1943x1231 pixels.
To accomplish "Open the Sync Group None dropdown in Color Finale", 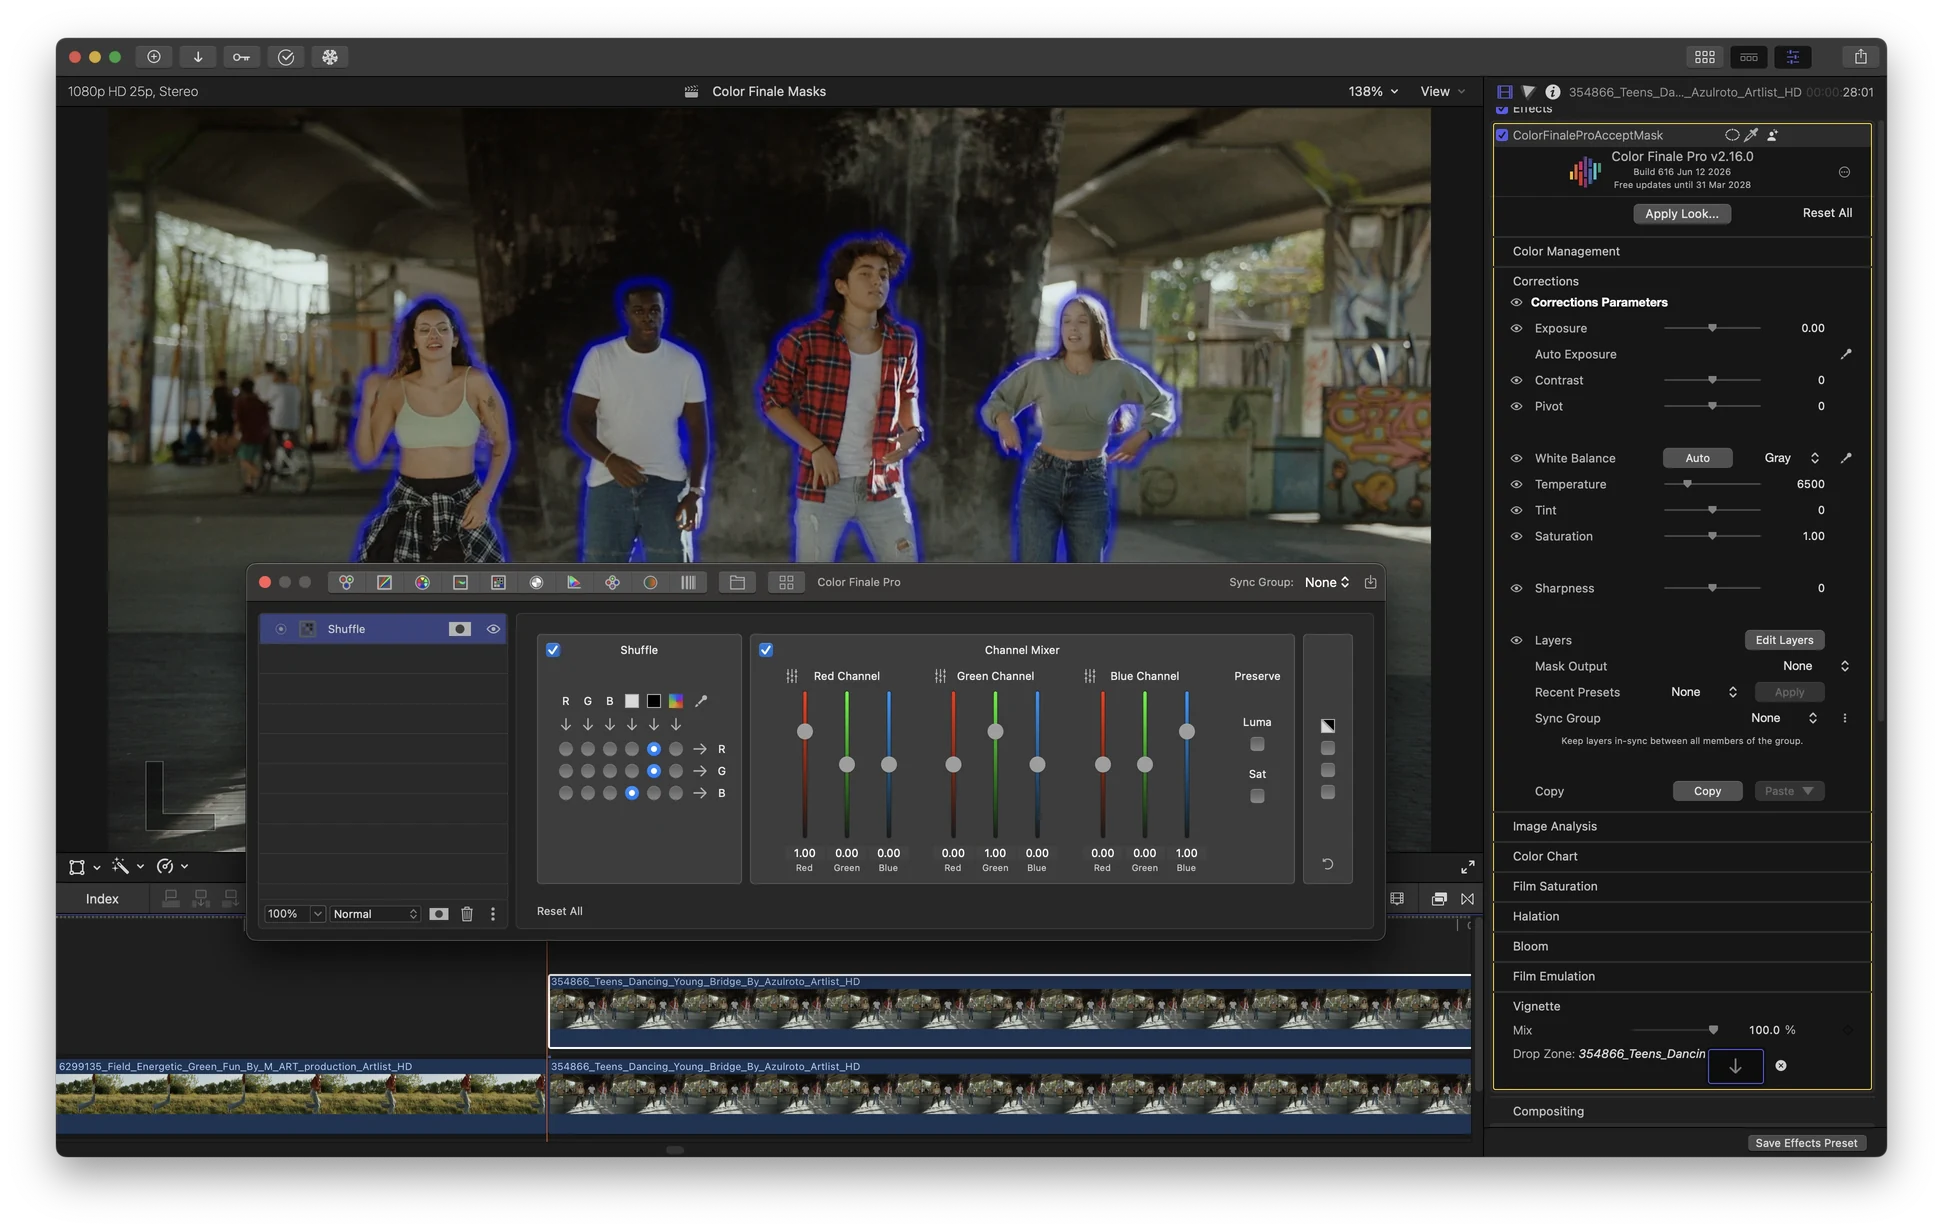I will (1327, 582).
